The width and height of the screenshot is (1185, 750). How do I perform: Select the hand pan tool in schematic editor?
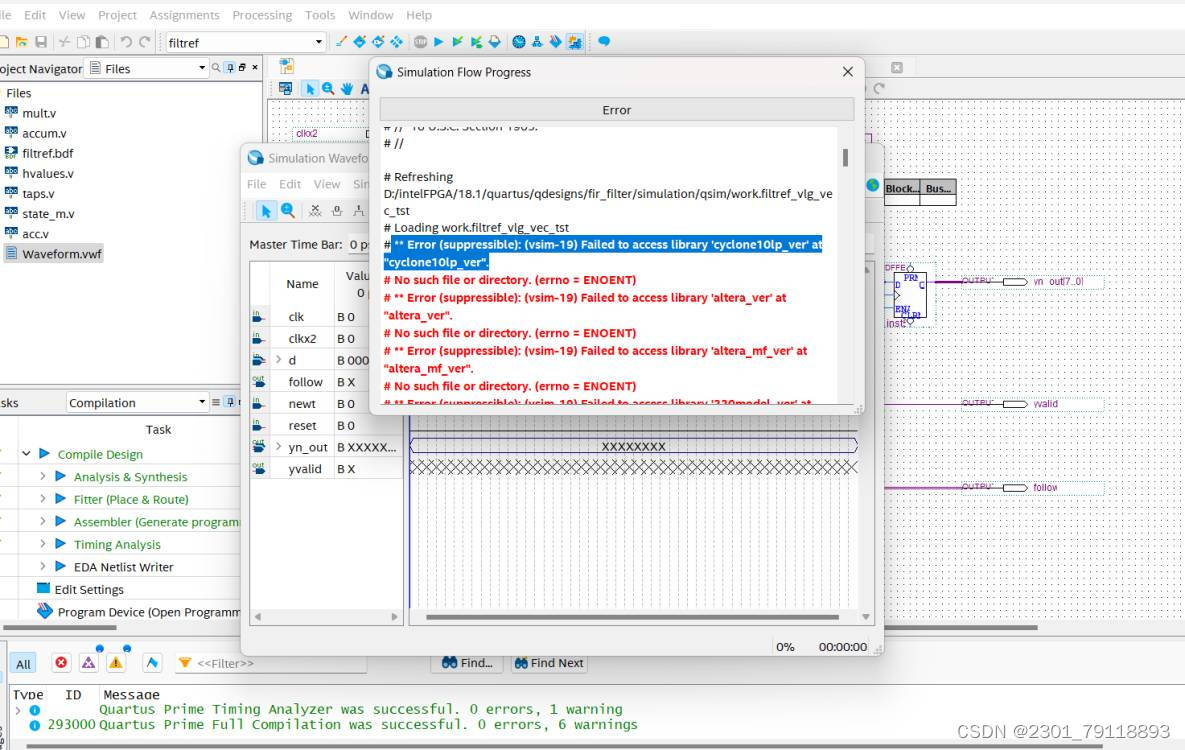[346, 89]
